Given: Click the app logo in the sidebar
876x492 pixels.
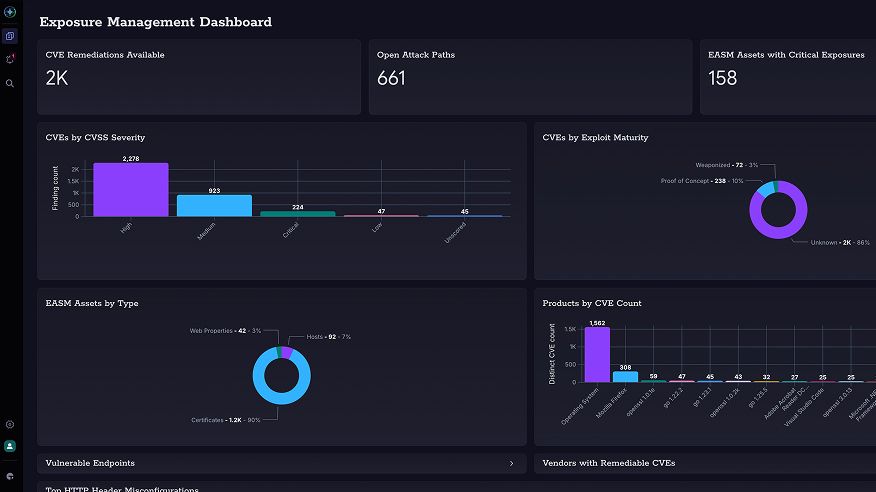Looking at the screenshot, I should click(x=10, y=12).
